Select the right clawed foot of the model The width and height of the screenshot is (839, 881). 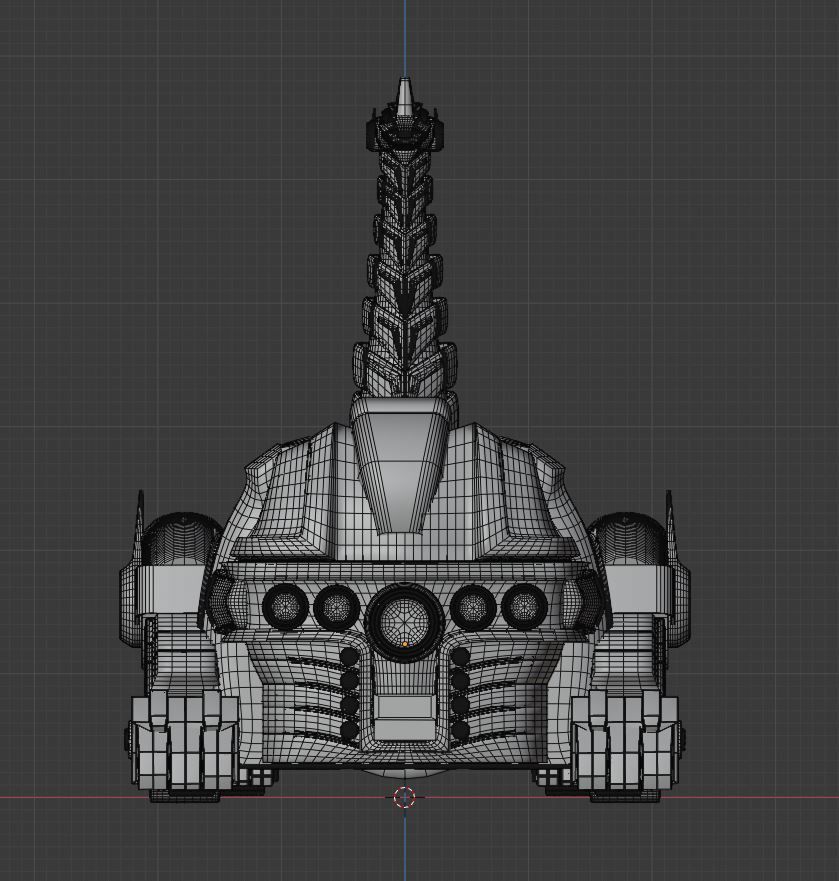click(x=625, y=742)
